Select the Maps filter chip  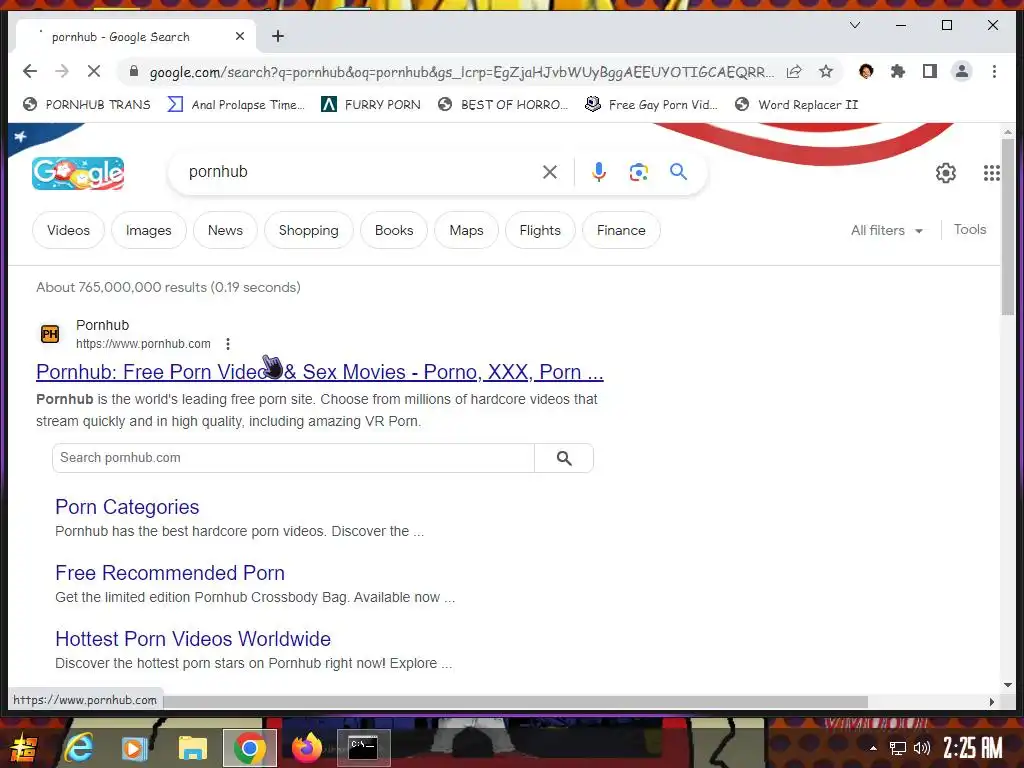pos(466,230)
